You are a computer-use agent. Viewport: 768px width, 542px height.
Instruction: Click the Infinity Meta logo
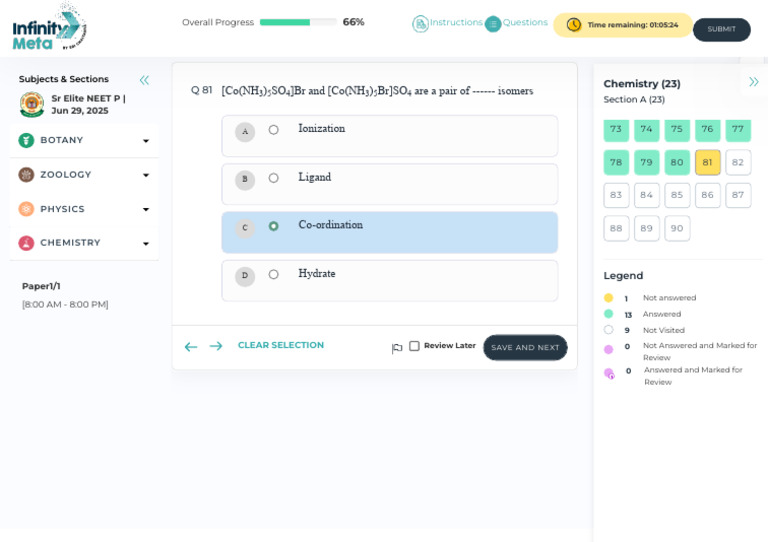pos(49,27)
